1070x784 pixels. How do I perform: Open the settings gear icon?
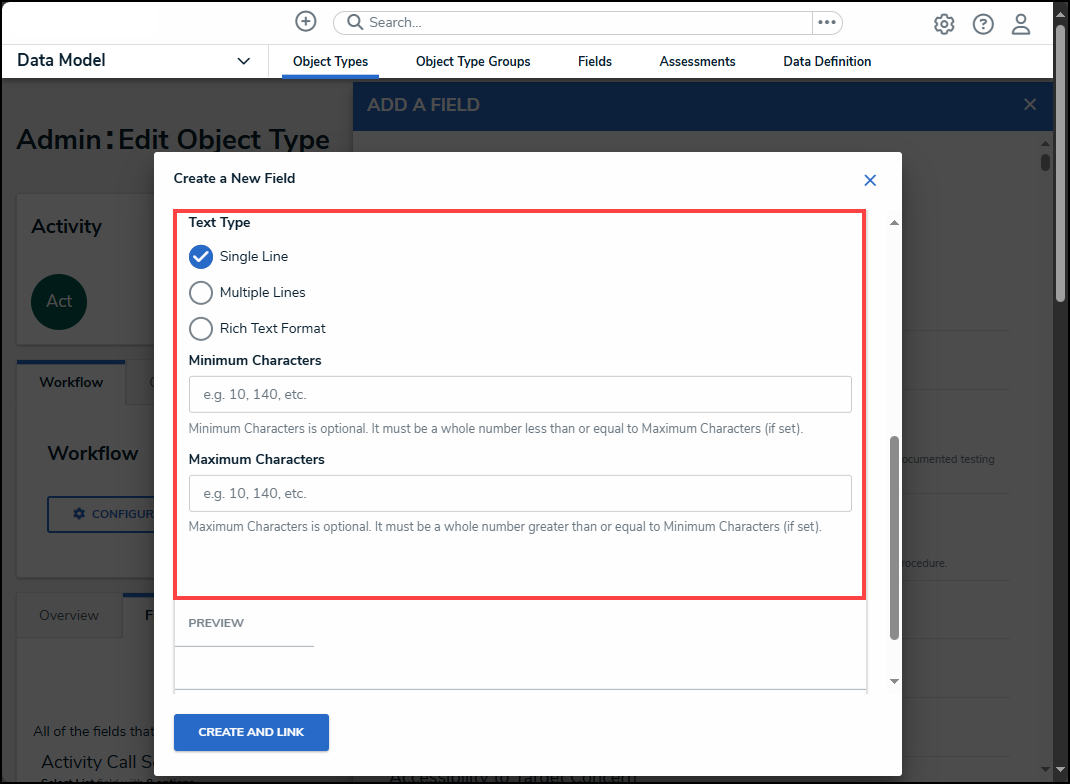944,24
